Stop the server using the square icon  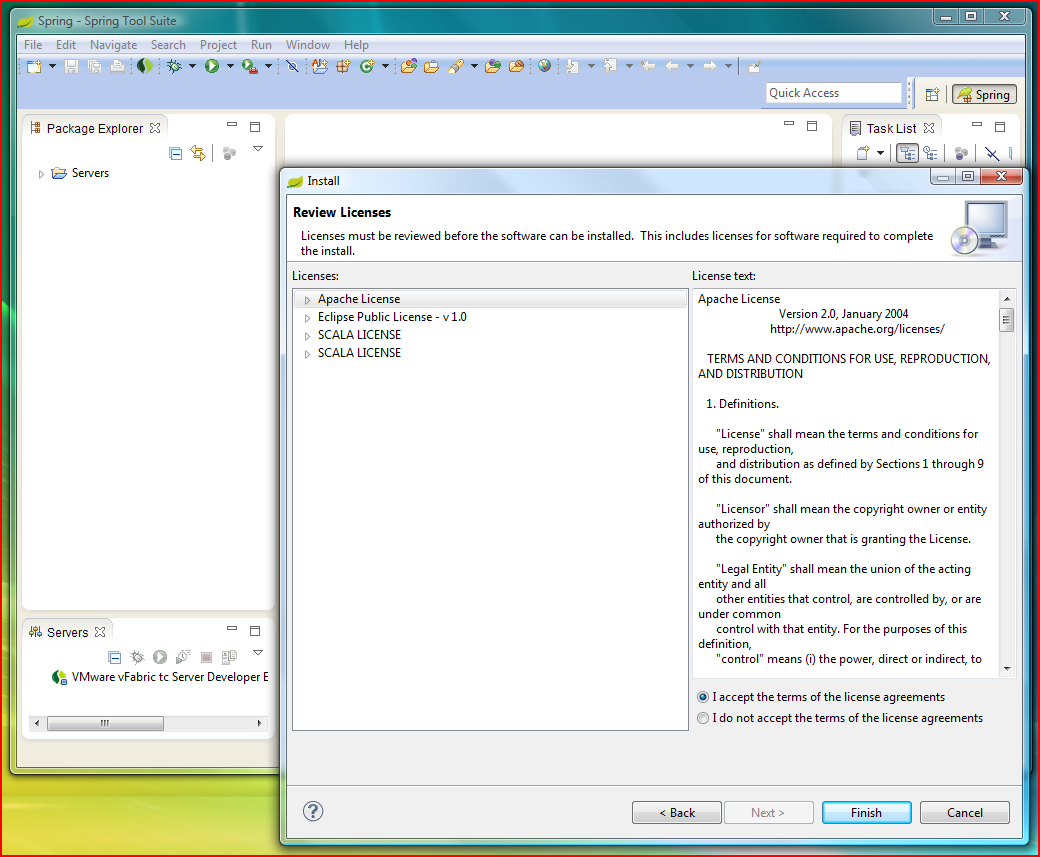click(205, 657)
